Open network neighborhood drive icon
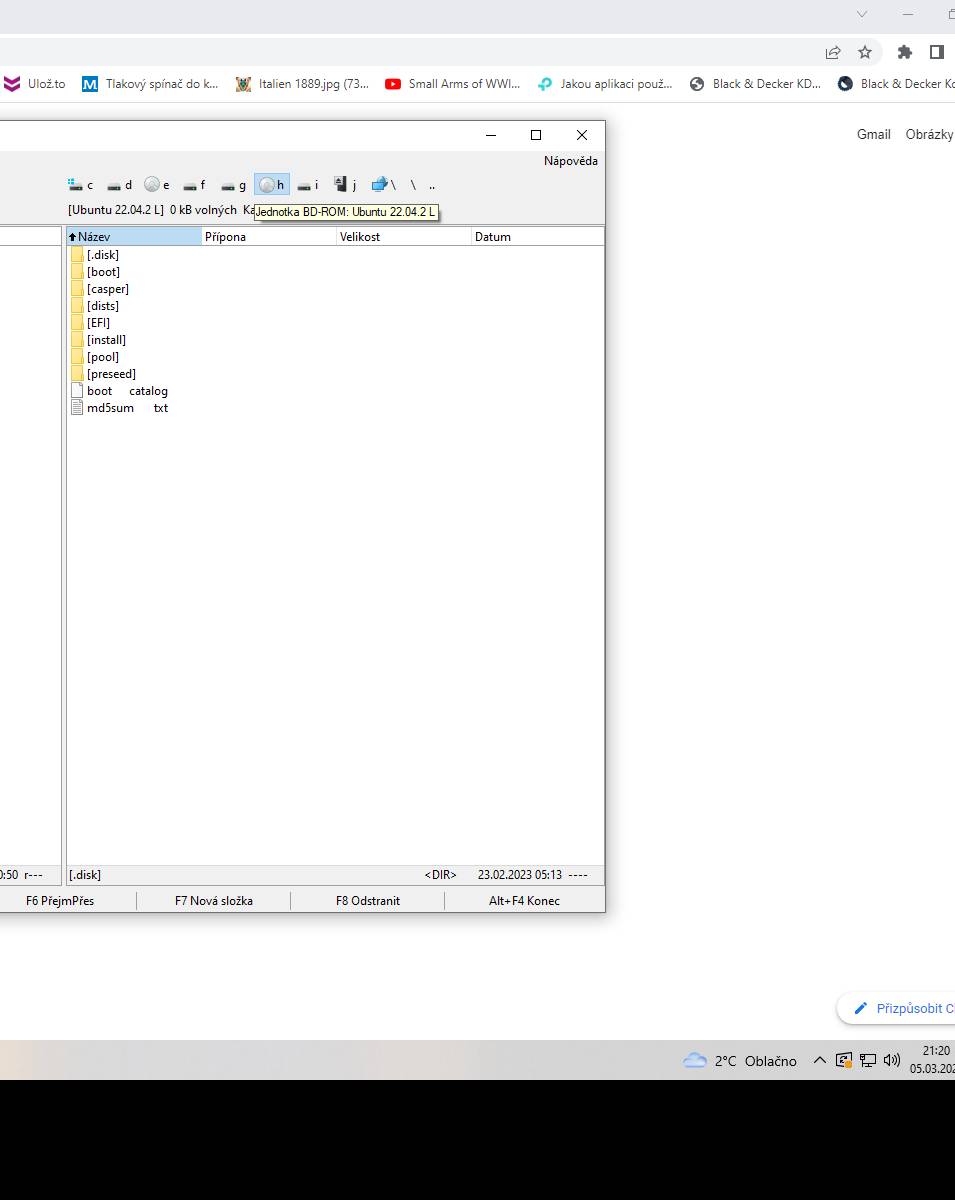The width and height of the screenshot is (955, 1200). (x=384, y=185)
